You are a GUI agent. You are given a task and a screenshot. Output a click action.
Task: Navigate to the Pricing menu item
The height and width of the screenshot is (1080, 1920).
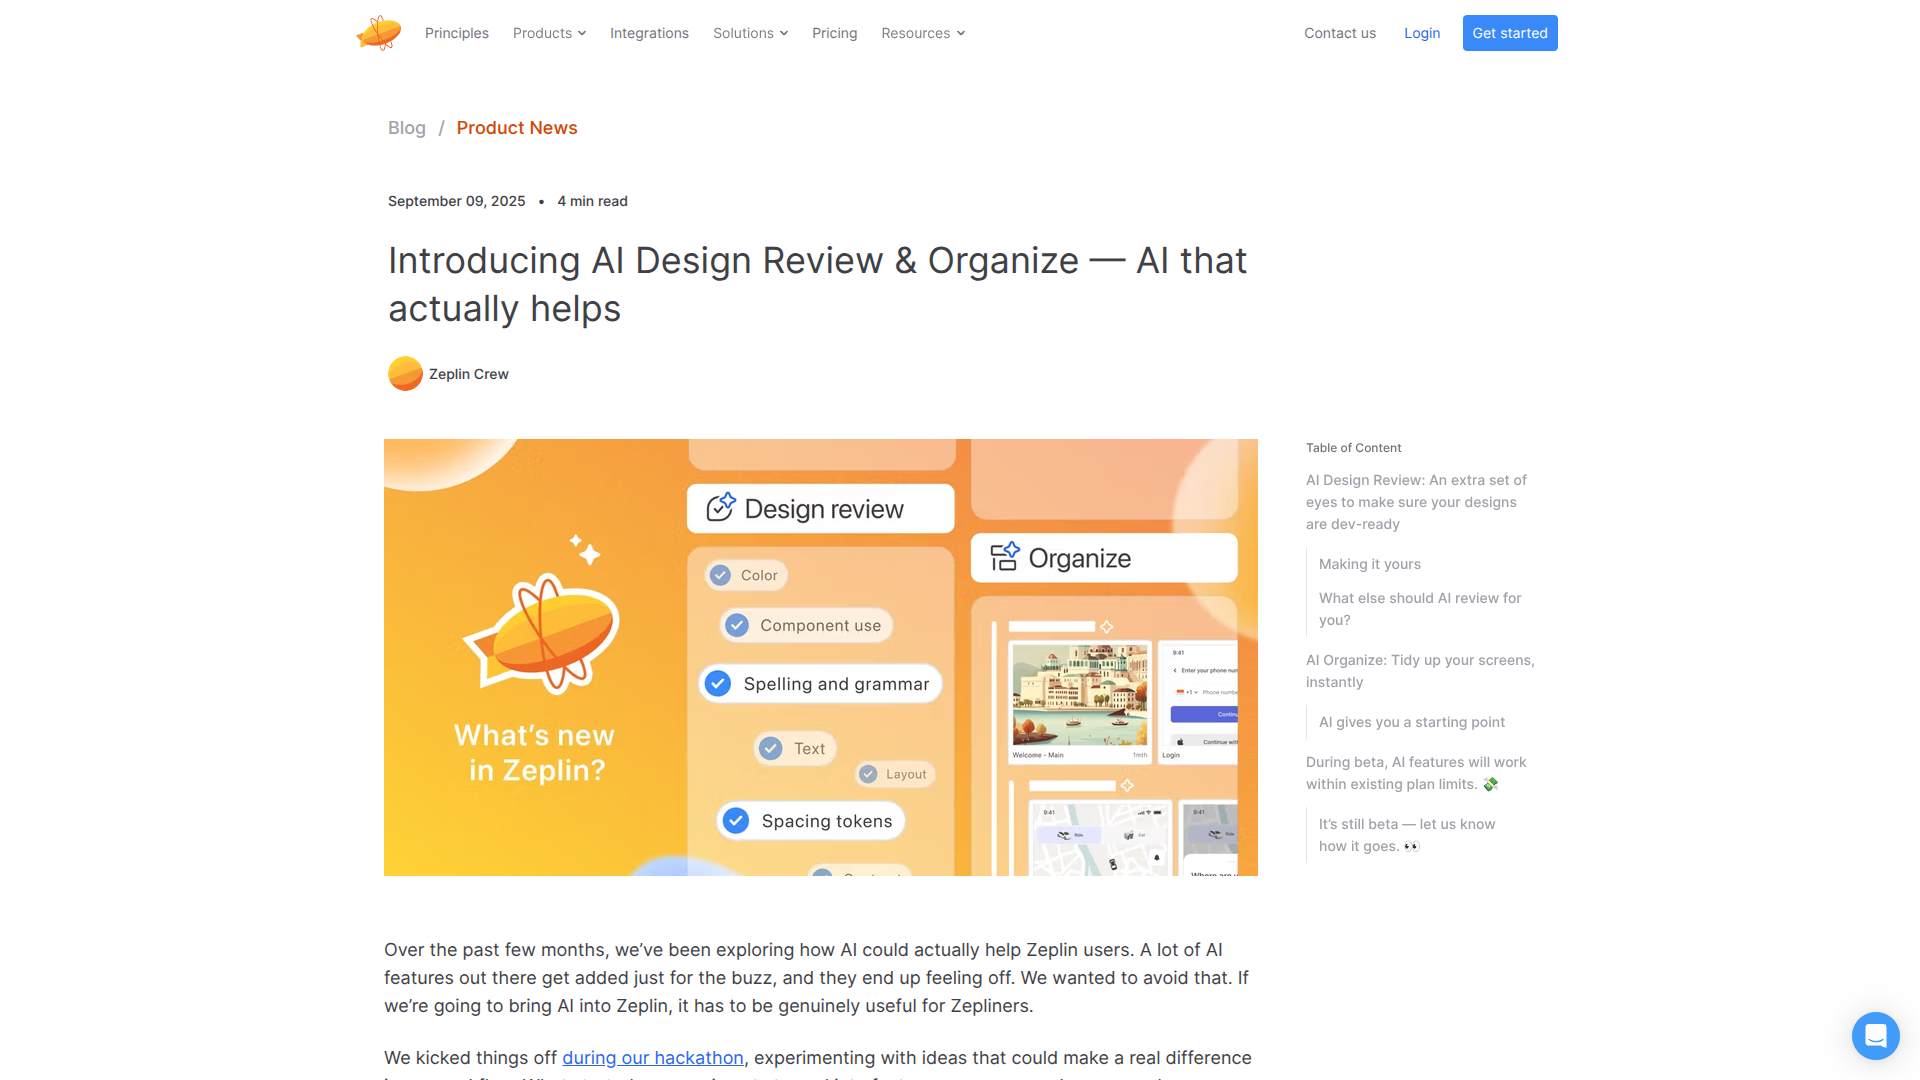click(x=834, y=33)
